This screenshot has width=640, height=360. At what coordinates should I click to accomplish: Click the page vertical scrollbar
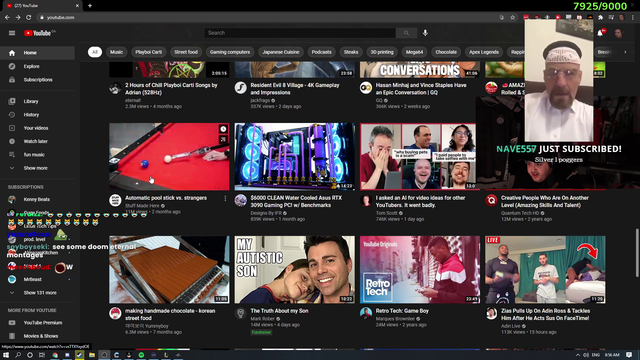coord(637,253)
